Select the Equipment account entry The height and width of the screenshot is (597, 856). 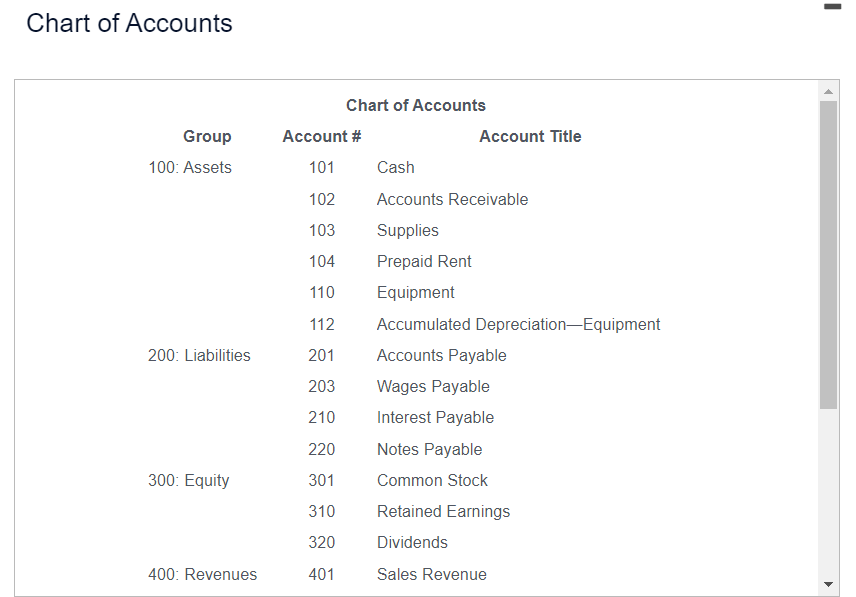coord(415,293)
